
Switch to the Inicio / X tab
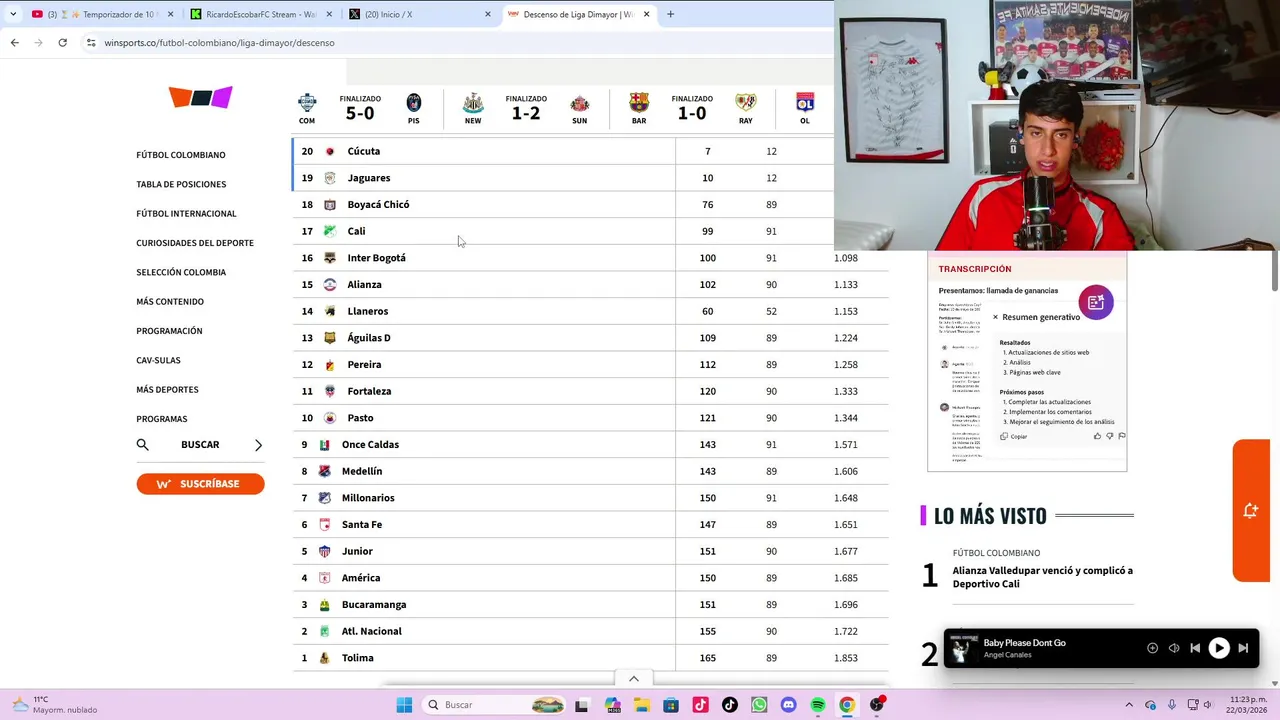420,14
